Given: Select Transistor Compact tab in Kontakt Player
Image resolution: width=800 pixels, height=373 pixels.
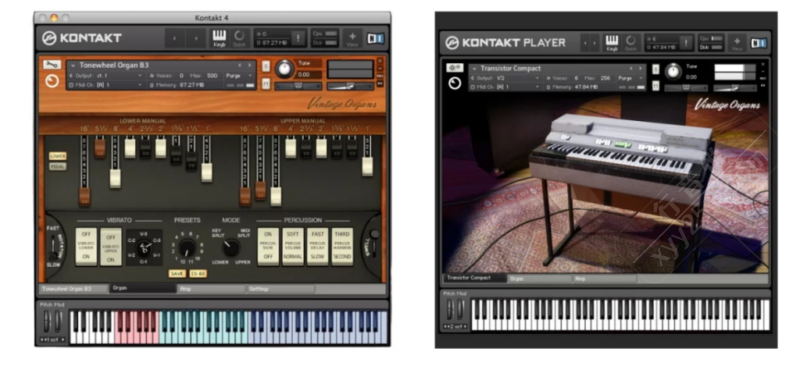Looking at the screenshot, I should tap(474, 278).
